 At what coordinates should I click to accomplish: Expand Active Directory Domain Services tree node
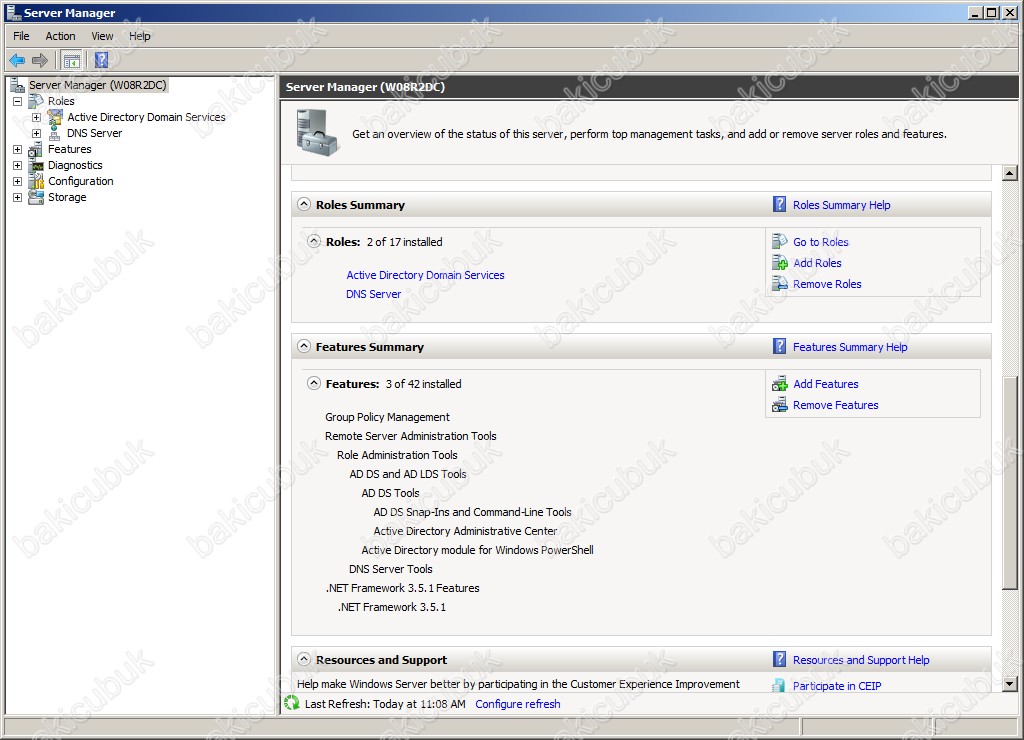(37, 118)
